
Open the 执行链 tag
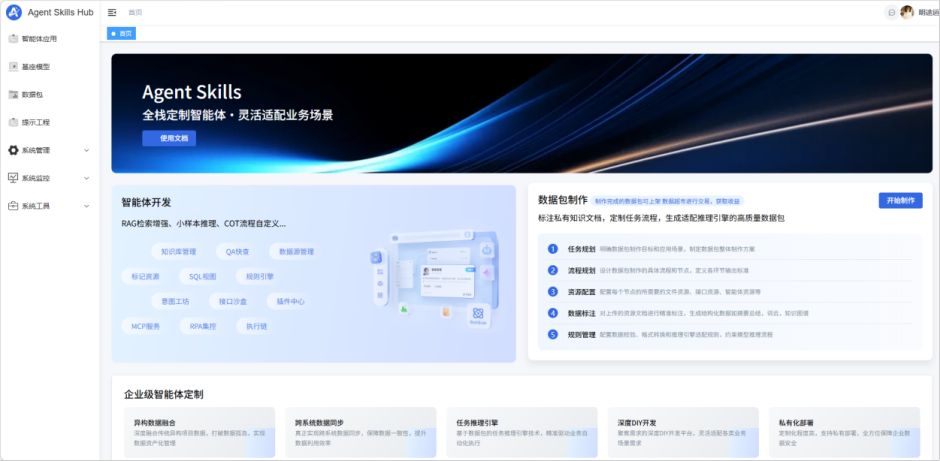click(256, 327)
